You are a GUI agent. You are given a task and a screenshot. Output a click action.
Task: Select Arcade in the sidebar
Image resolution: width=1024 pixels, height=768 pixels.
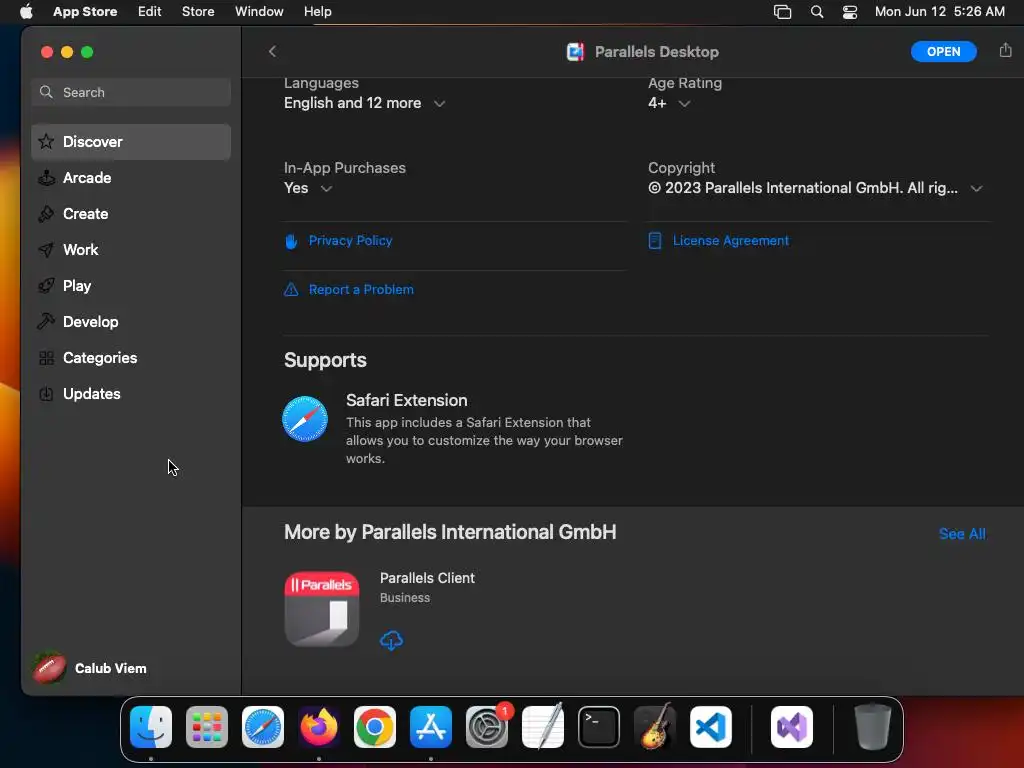[x=131, y=178]
